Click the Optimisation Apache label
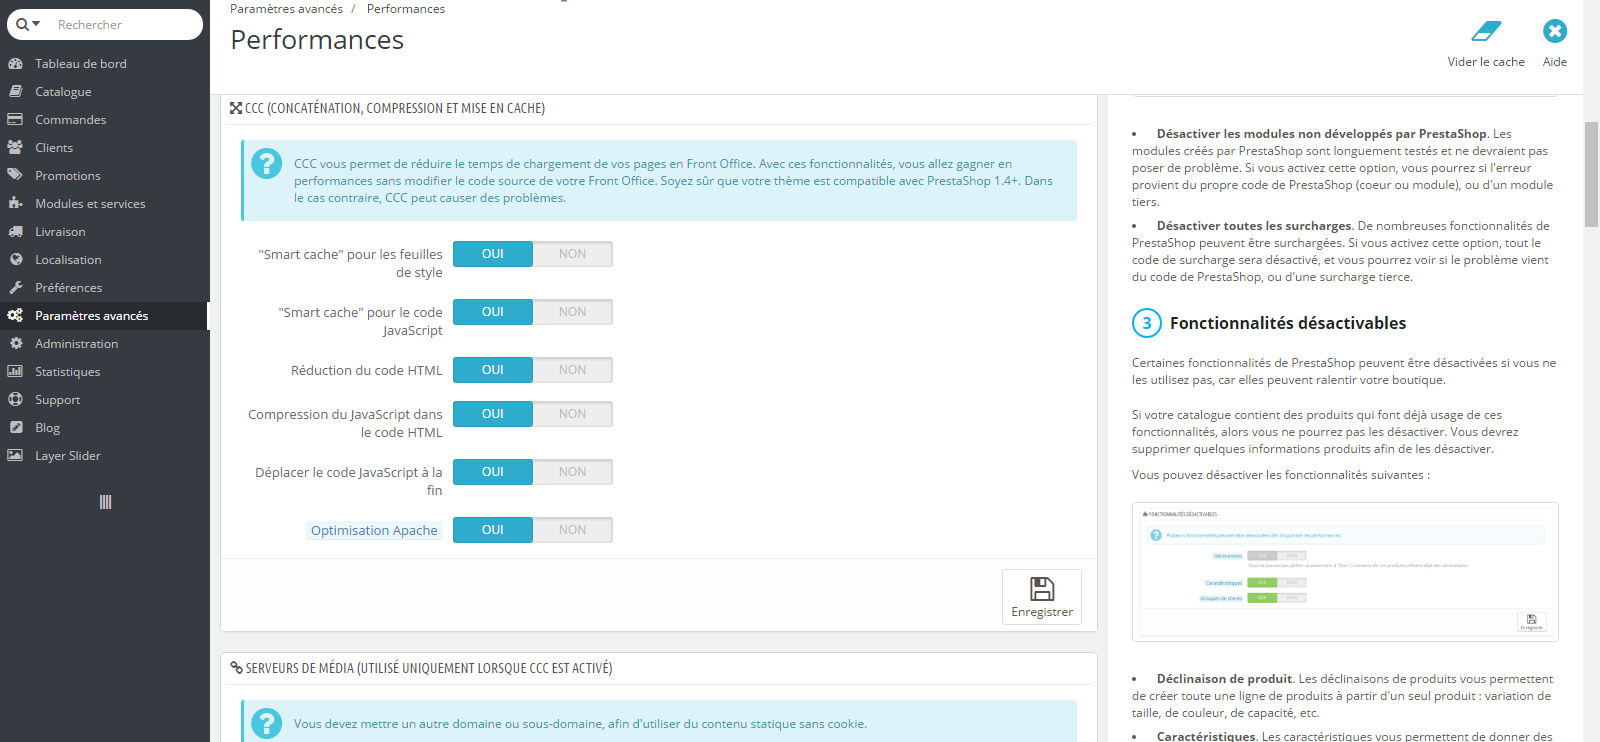The height and width of the screenshot is (742, 1600). [374, 530]
